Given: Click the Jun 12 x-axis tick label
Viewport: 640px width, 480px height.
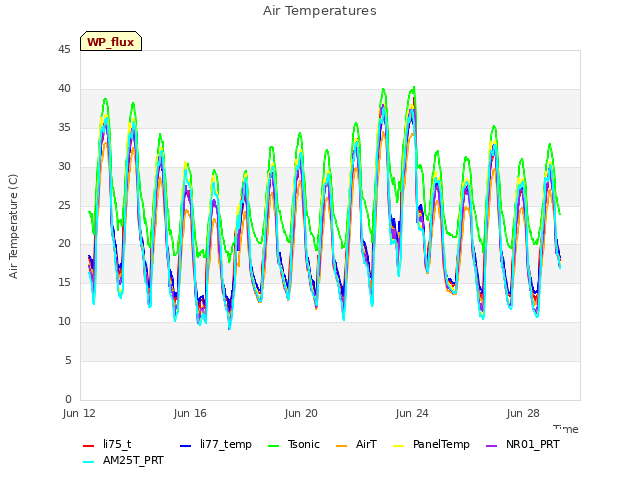Looking at the screenshot, I should coord(79,413).
